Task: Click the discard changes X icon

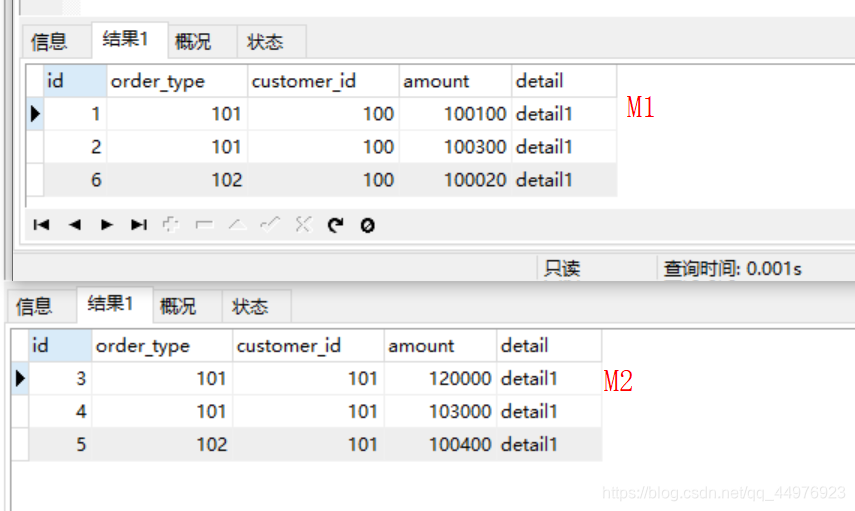Action: click(303, 225)
